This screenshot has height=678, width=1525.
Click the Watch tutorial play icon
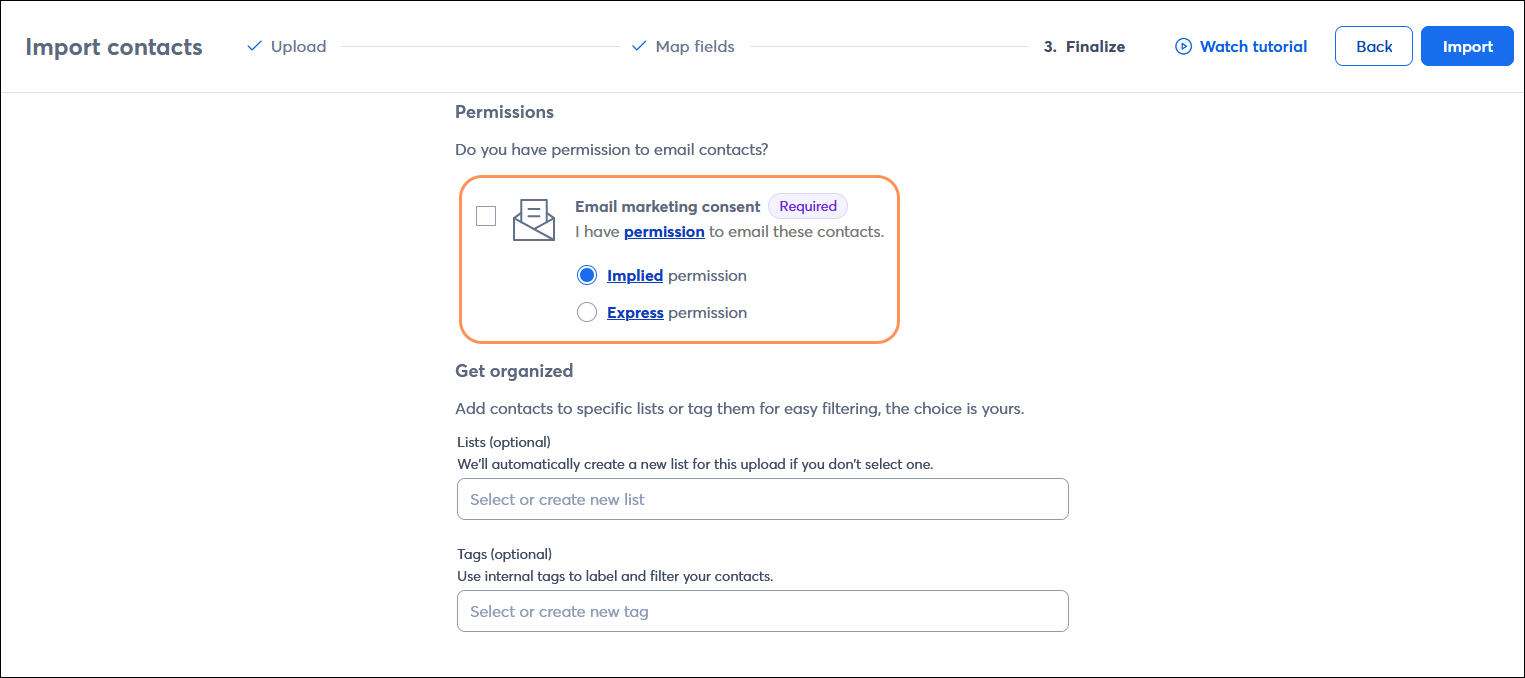(x=1183, y=46)
